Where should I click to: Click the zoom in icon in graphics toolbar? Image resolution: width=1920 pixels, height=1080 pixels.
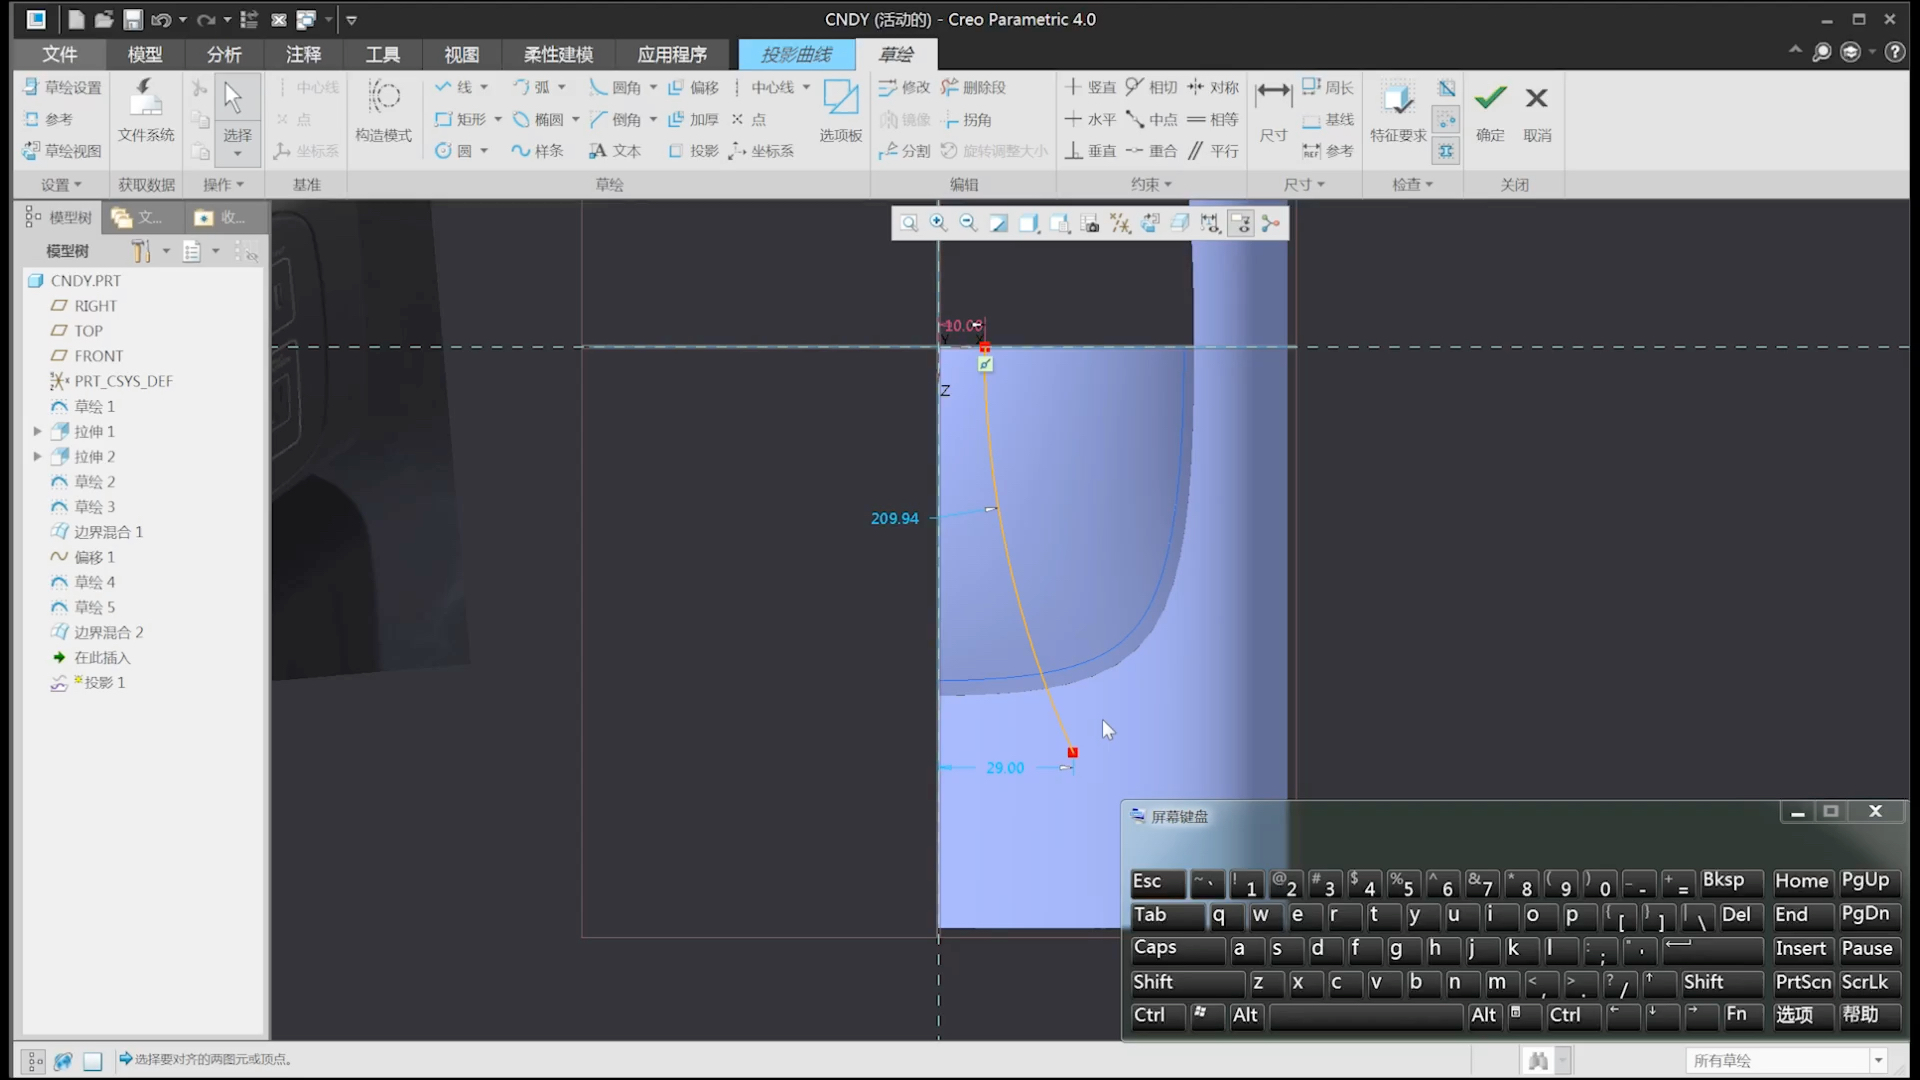pyautogui.click(x=938, y=223)
